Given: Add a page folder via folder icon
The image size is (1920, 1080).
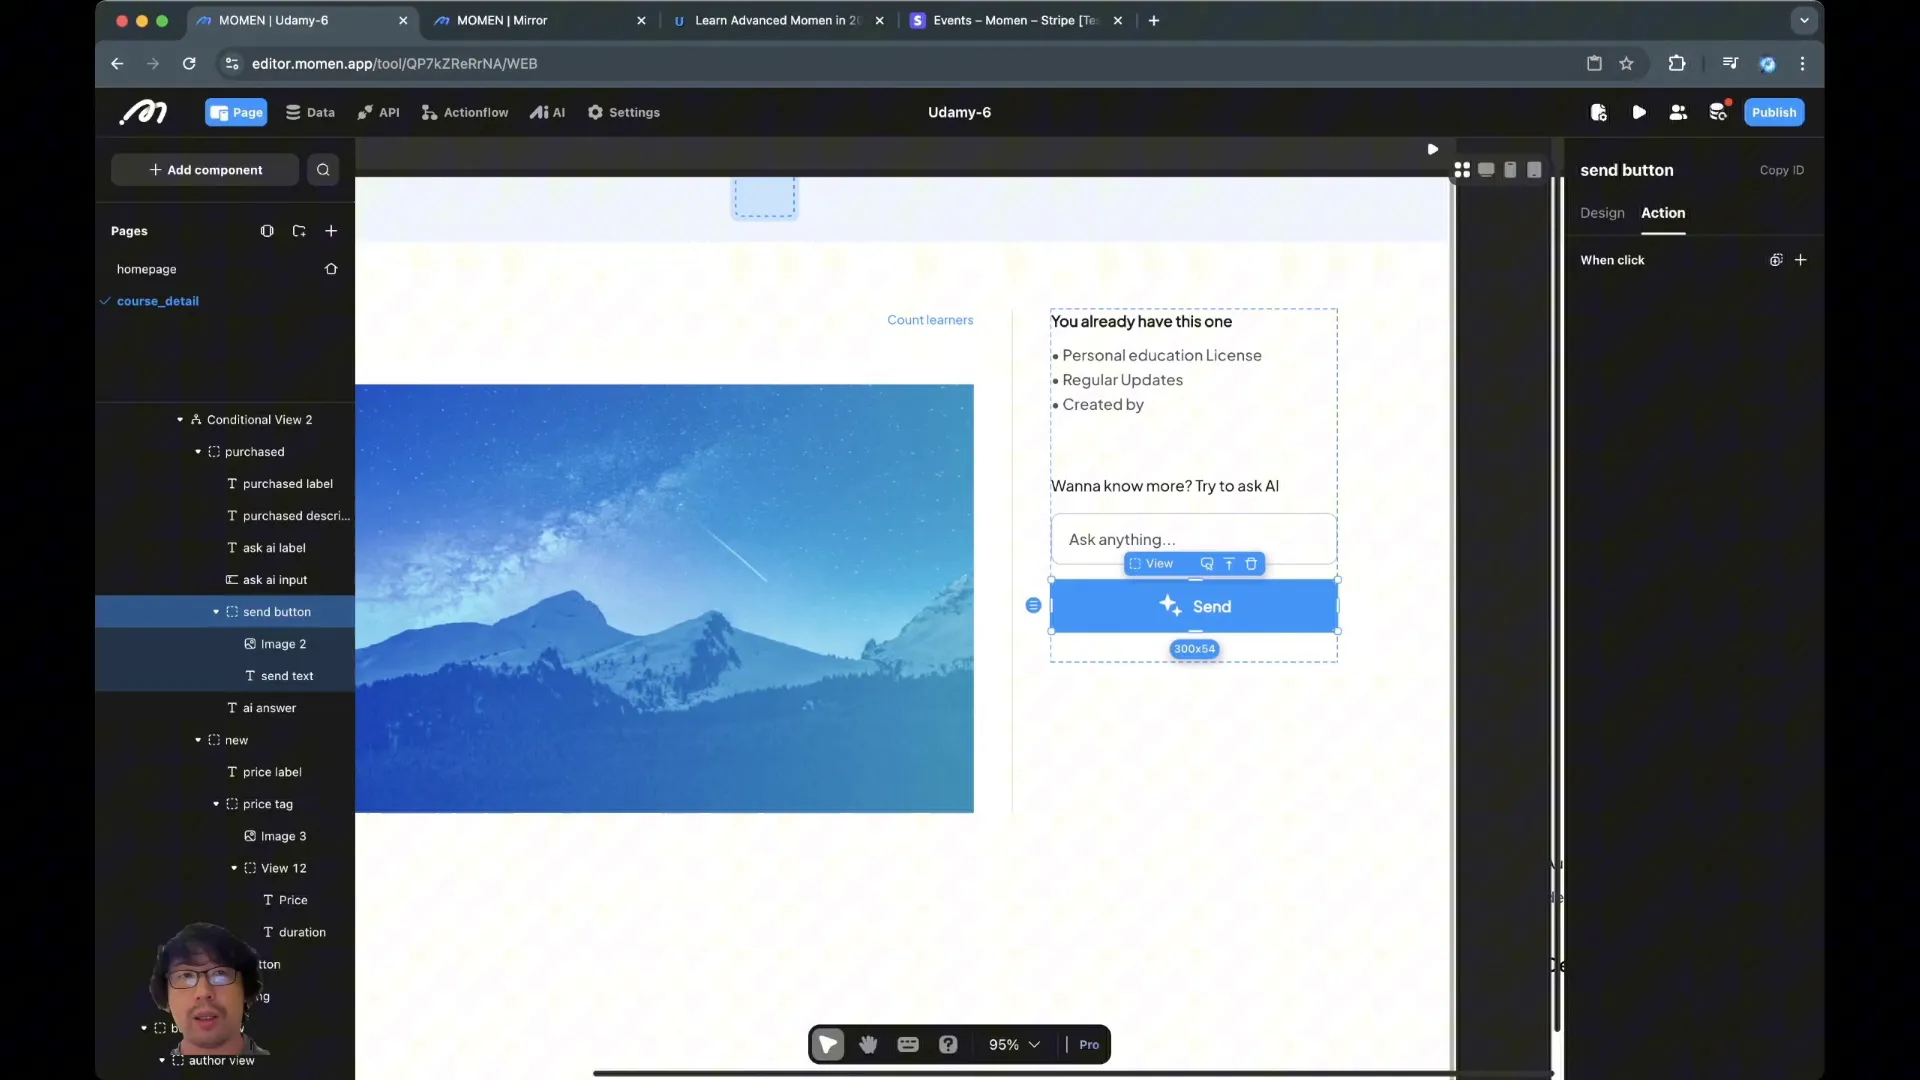Looking at the screenshot, I should click(299, 231).
